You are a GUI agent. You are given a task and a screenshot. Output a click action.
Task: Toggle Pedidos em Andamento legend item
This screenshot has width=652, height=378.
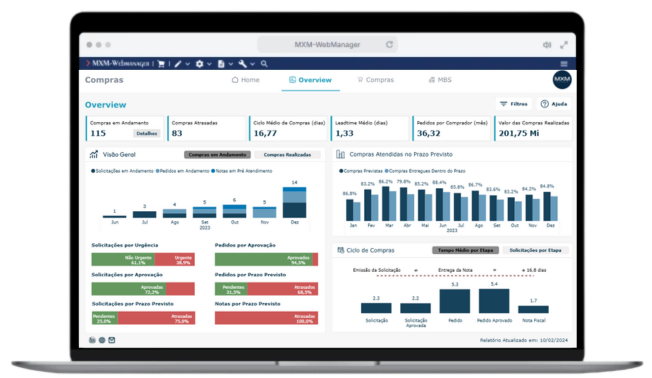pyautogui.click(x=183, y=171)
